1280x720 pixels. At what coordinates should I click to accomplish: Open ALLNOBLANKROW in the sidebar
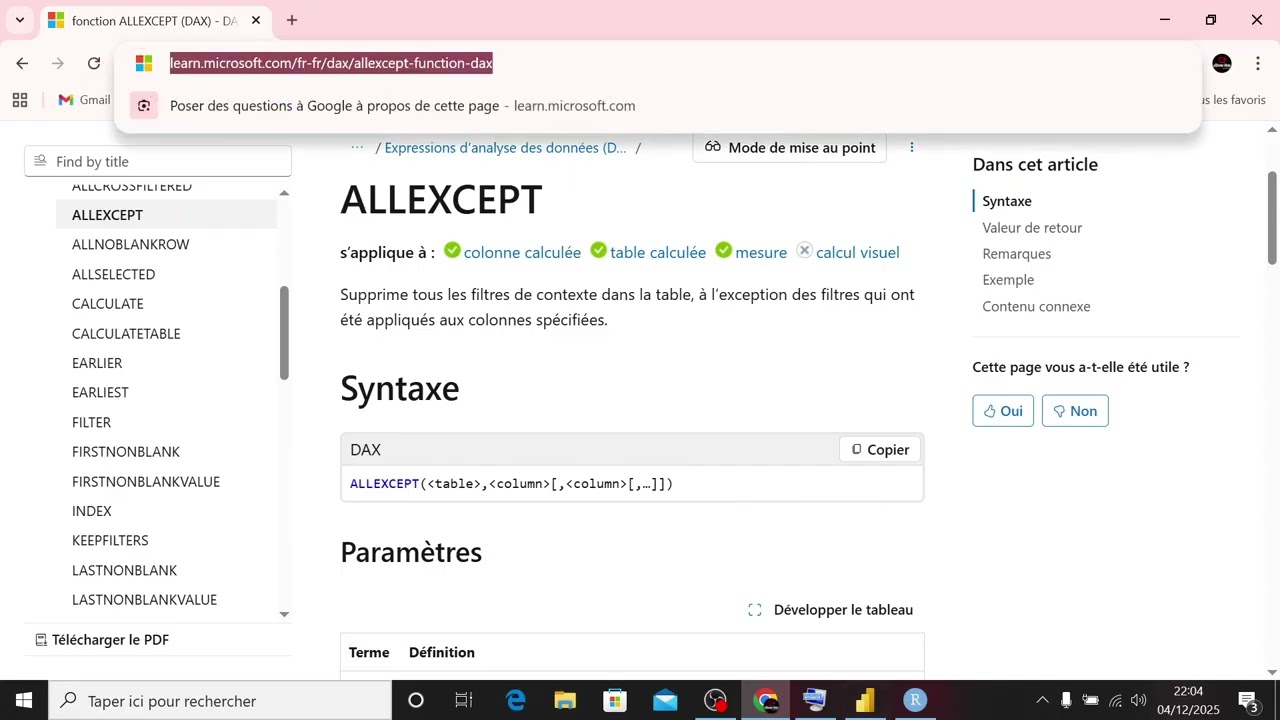click(x=130, y=244)
